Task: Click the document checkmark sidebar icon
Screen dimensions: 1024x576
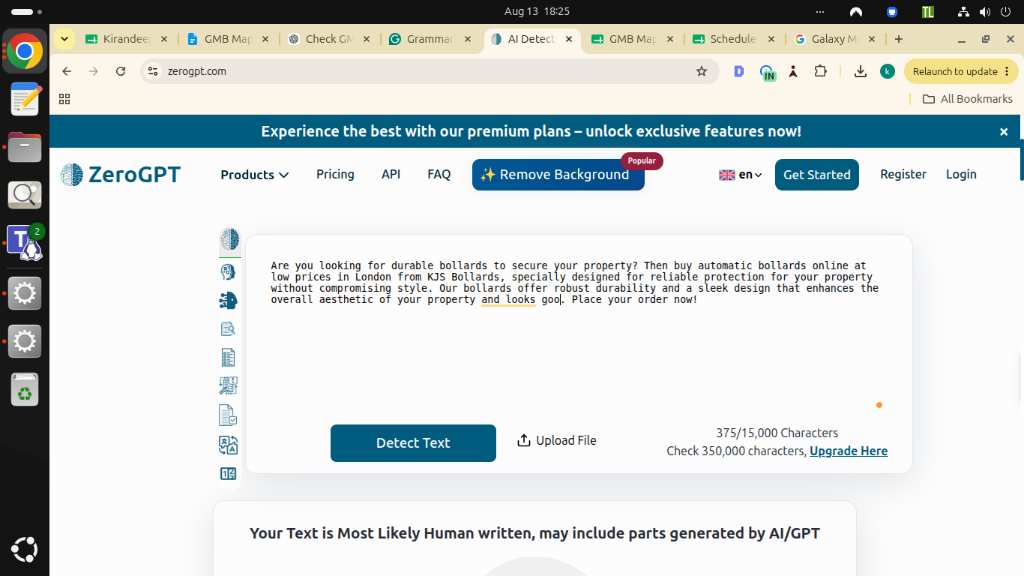Action: point(228,415)
